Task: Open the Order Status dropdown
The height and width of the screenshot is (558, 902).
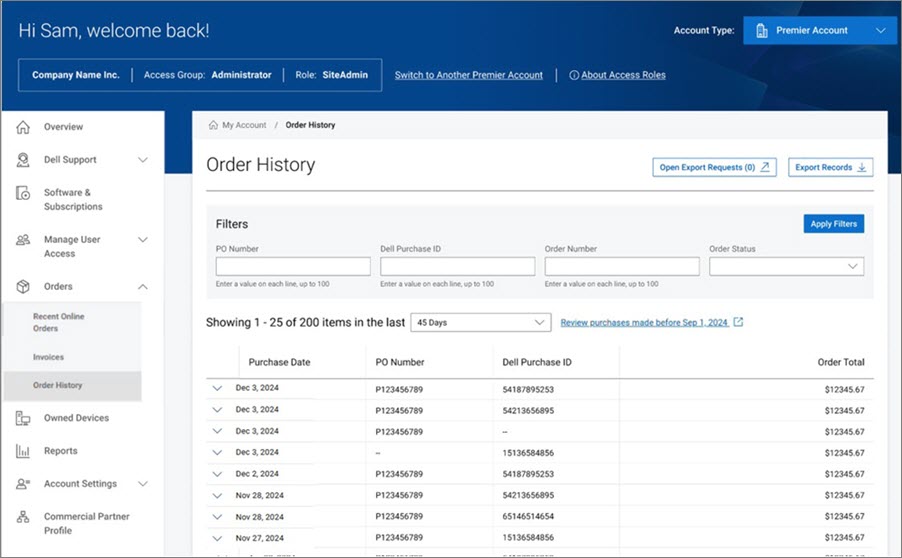Action: point(786,266)
